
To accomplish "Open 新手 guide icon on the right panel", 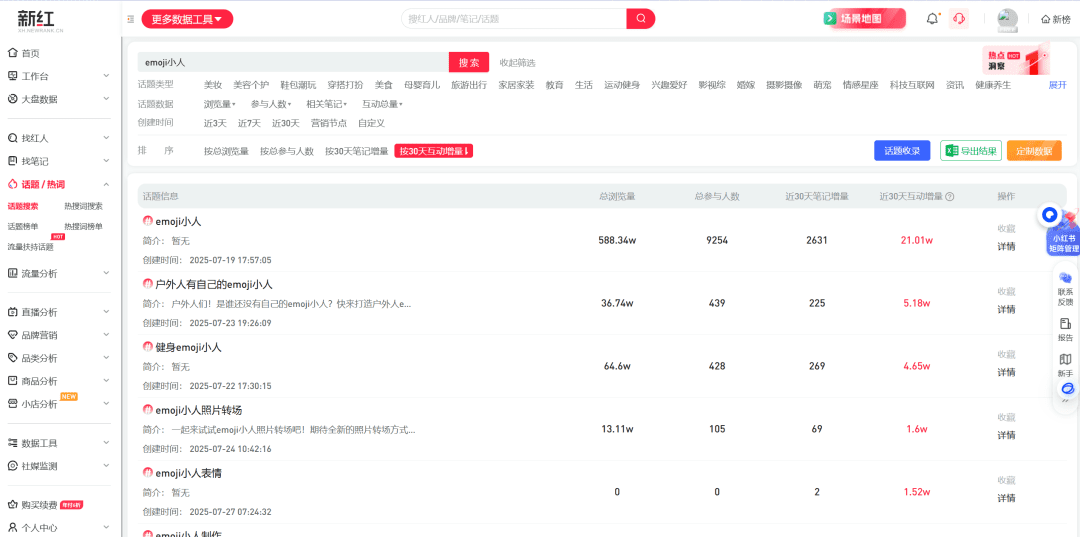I will (x=1066, y=365).
